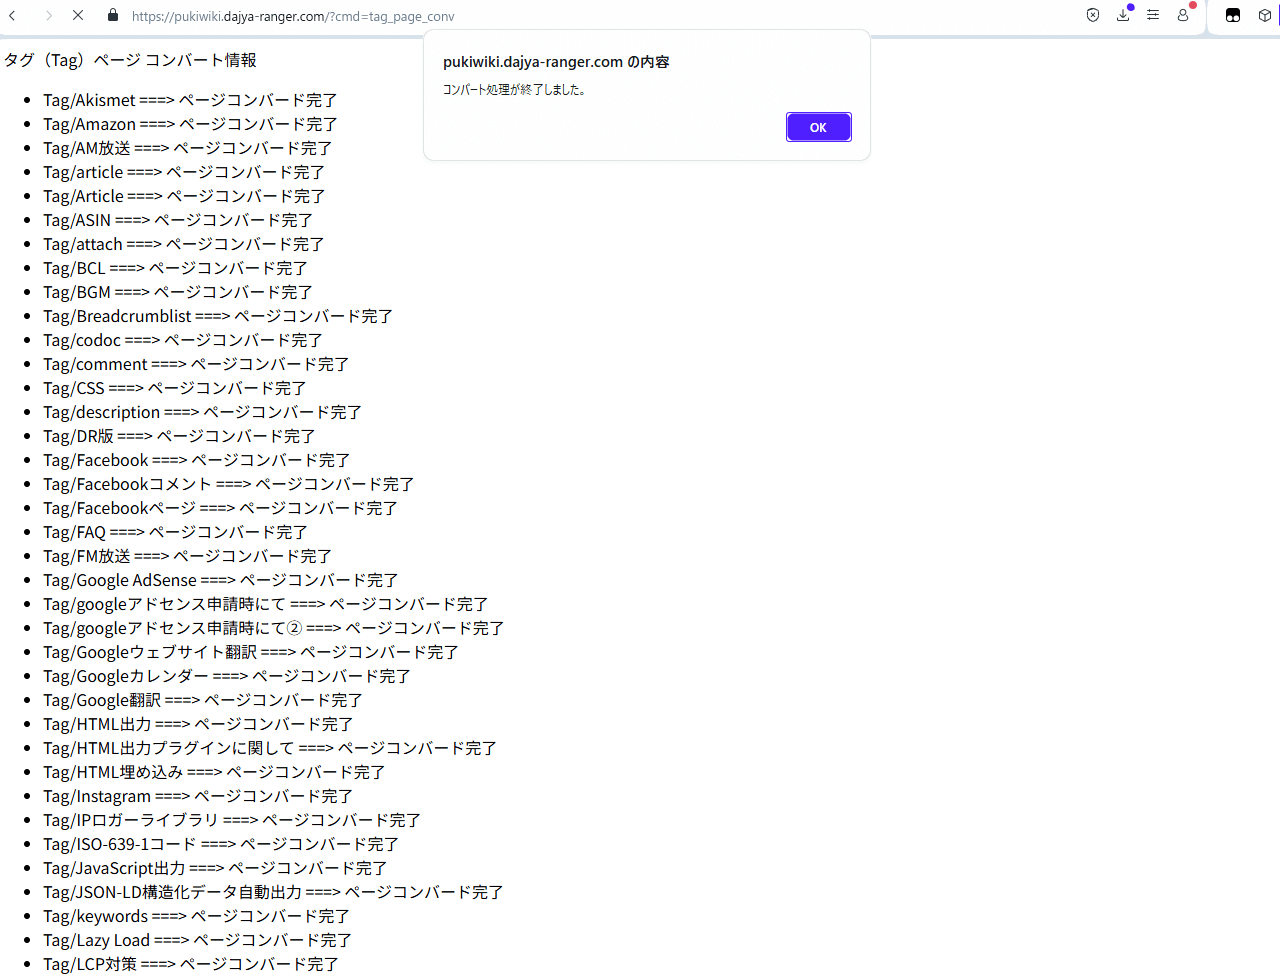Screen dimensions: 1280x978
Task: Select capitalized Tag/Article list row
Action: tap(184, 196)
